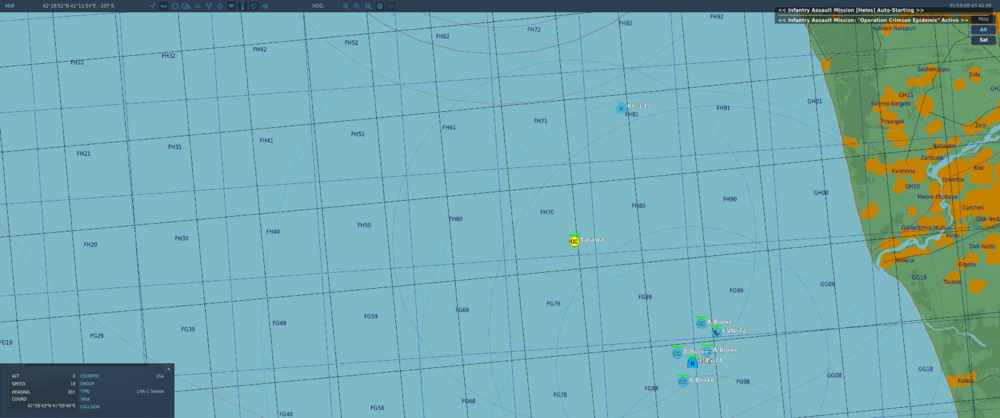Viewport: 1000px width, 418px height.
Task: Click the FG79 grid label
Action: tap(554, 304)
